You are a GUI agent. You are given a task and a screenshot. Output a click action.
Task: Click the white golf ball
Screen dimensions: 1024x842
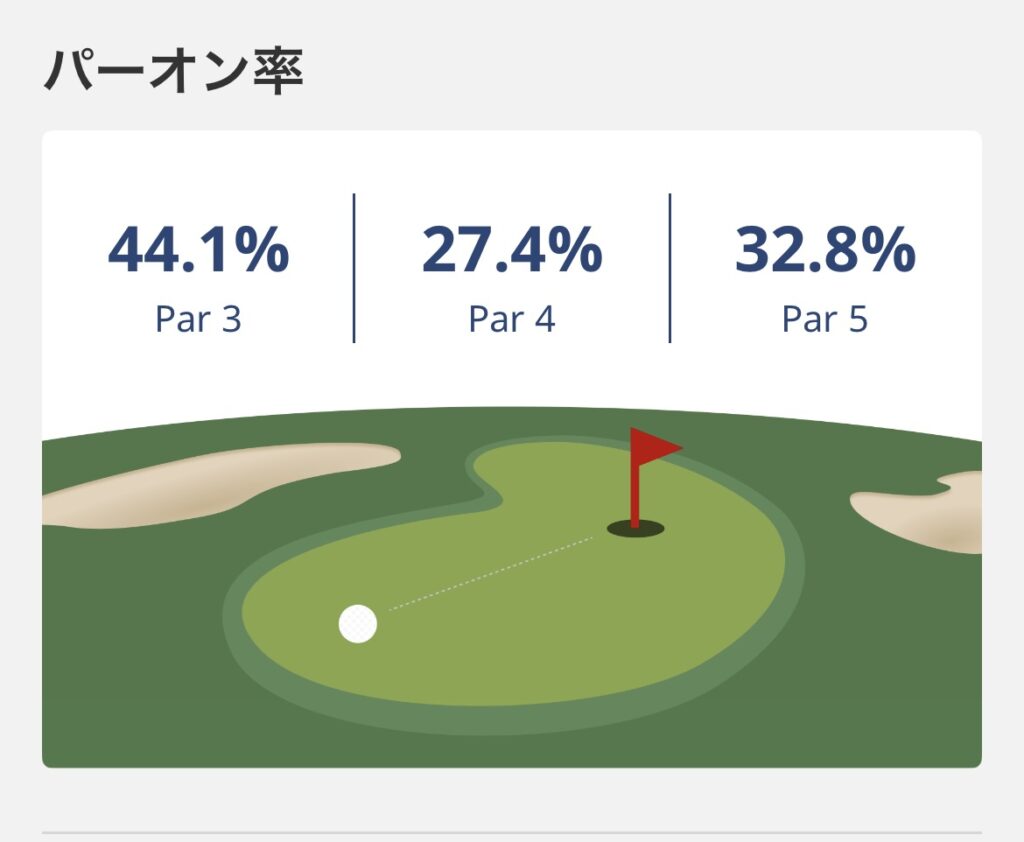tap(358, 624)
